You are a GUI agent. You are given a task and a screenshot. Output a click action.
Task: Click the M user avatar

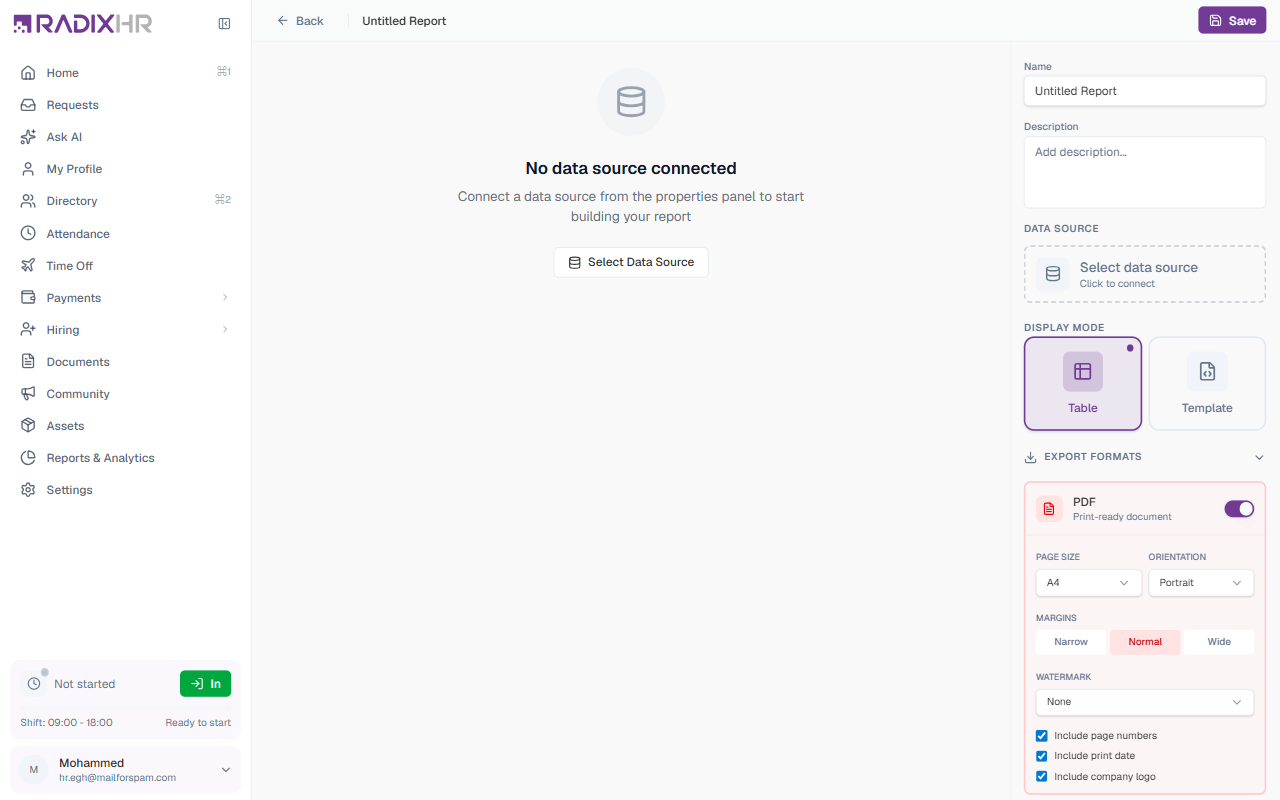click(x=34, y=770)
